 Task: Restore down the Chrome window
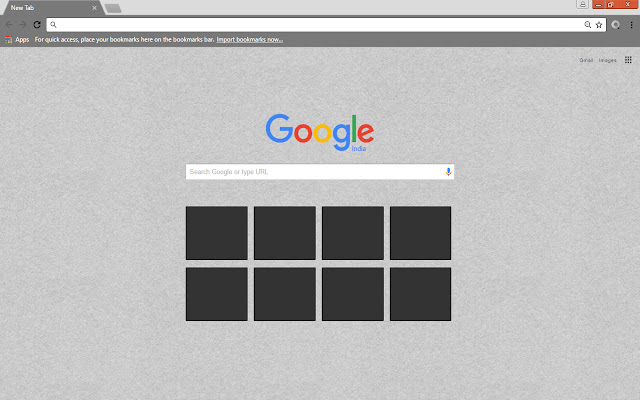pyautogui.click(x=611, y=4)
